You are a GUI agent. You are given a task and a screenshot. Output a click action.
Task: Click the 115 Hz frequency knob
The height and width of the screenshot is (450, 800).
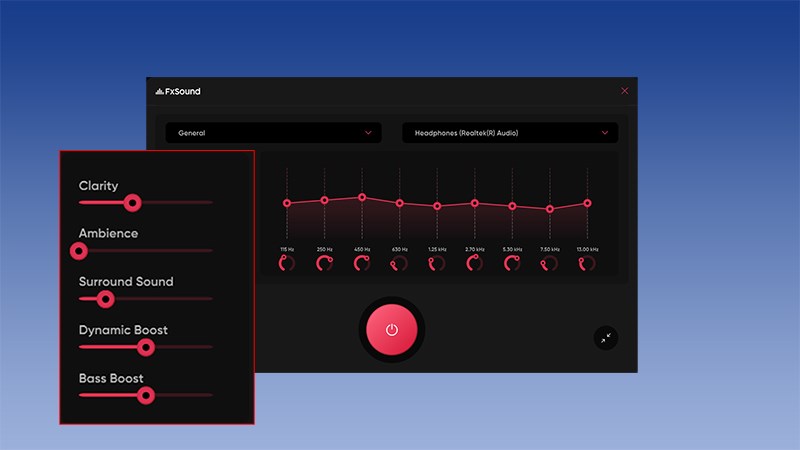pyautogui.click(x=287, y=263)
